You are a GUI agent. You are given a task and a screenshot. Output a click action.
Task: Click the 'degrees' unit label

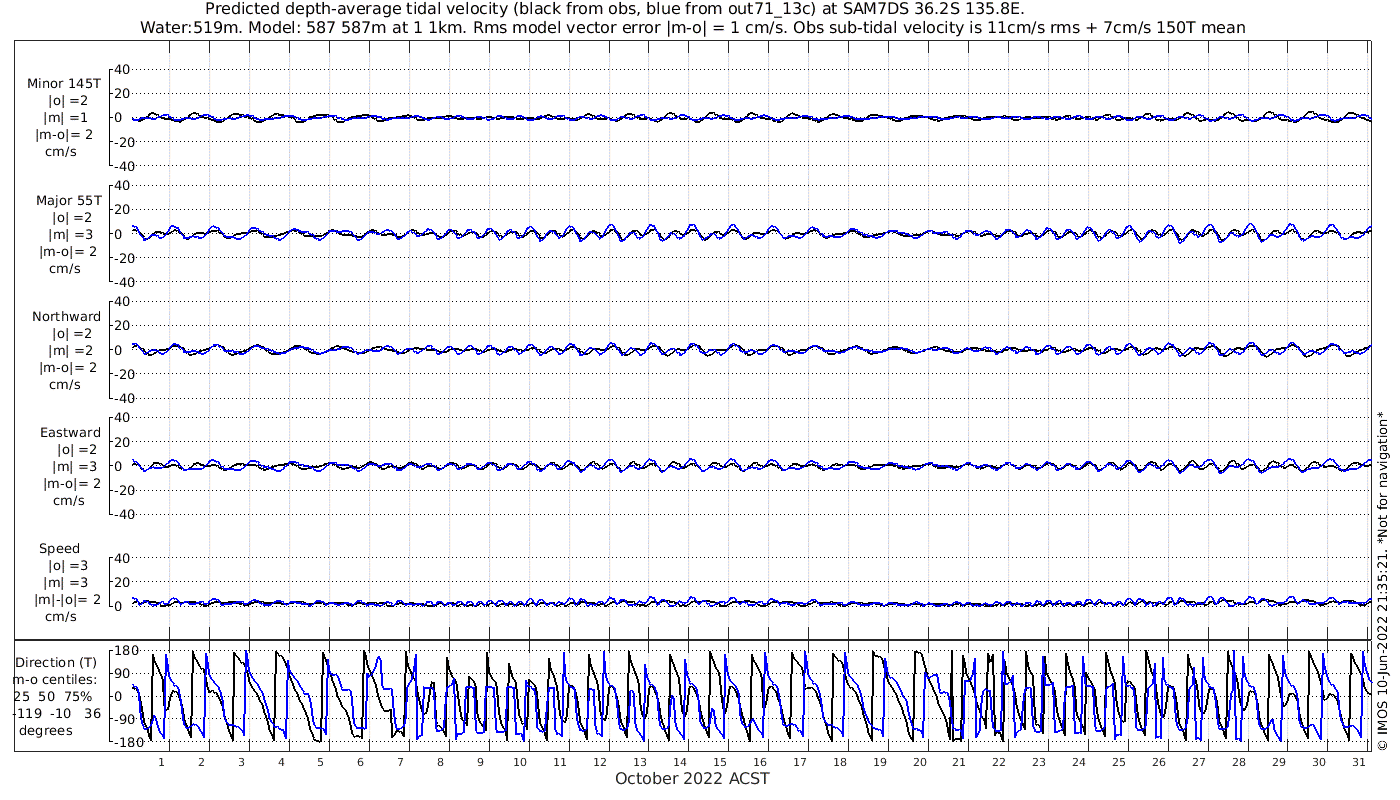(x=45, y=731)
